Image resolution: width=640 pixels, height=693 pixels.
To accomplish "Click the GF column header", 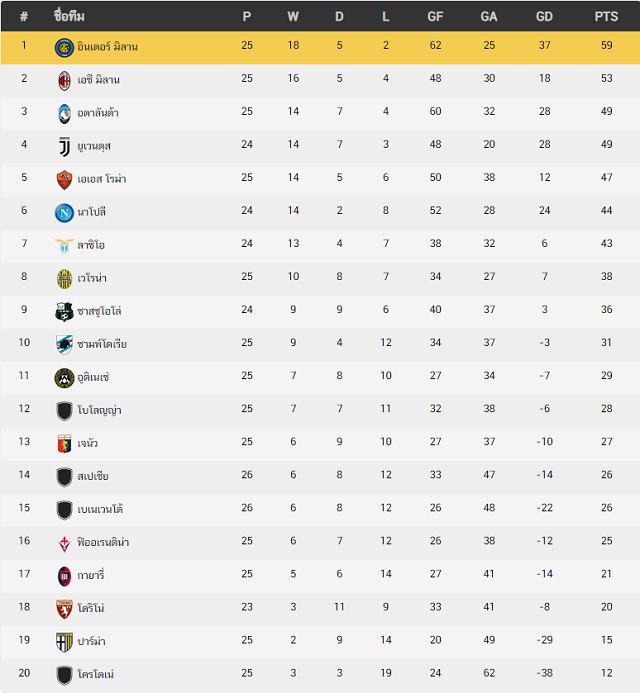I will pyautogui.click(x=435, y=17).
